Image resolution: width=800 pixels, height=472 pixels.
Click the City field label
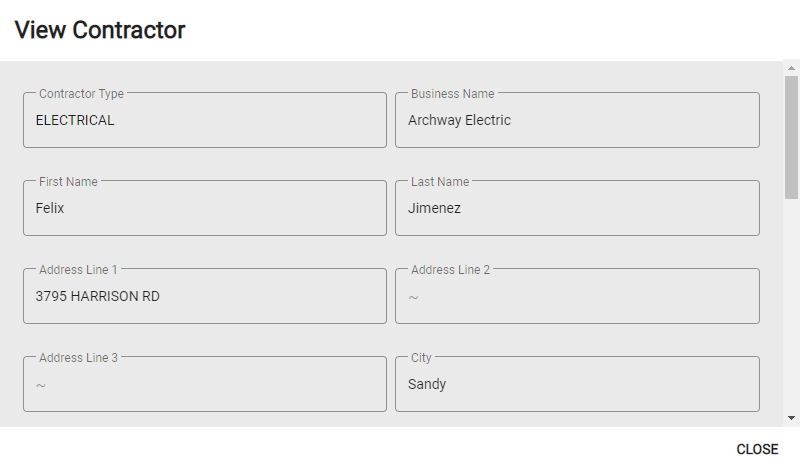(421, 358)
